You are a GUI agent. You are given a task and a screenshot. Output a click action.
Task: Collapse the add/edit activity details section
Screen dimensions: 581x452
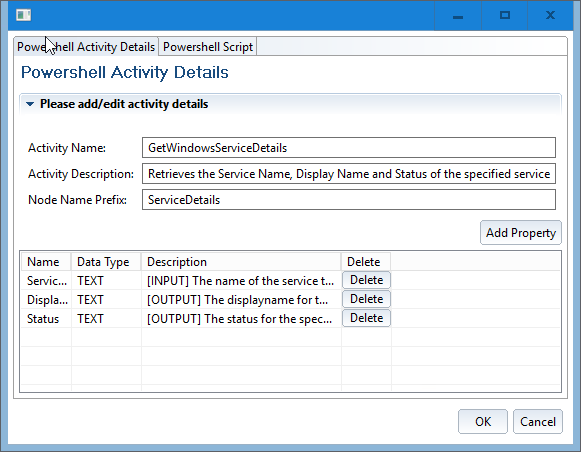(30, 104)
